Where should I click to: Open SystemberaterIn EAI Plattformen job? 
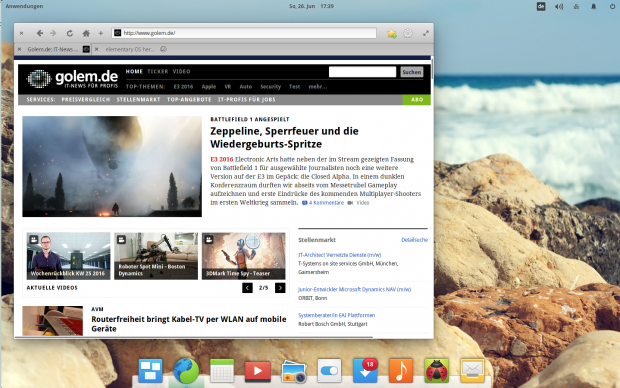(336, 315)
